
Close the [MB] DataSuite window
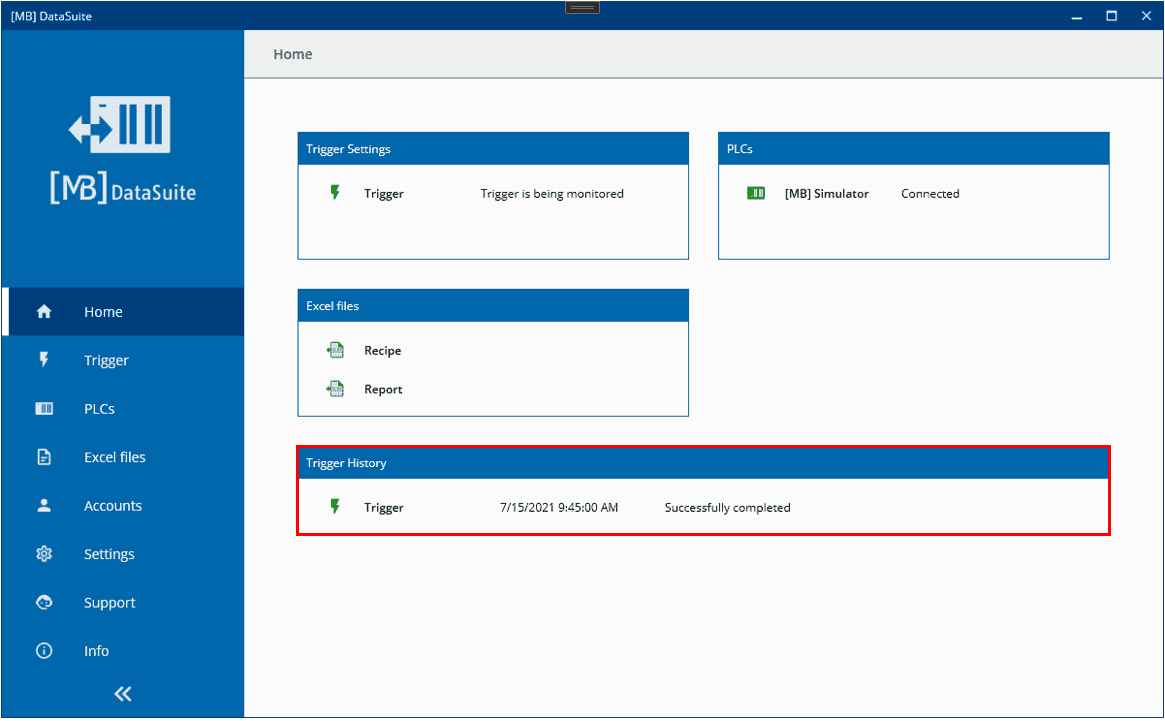coord(1146,16)
